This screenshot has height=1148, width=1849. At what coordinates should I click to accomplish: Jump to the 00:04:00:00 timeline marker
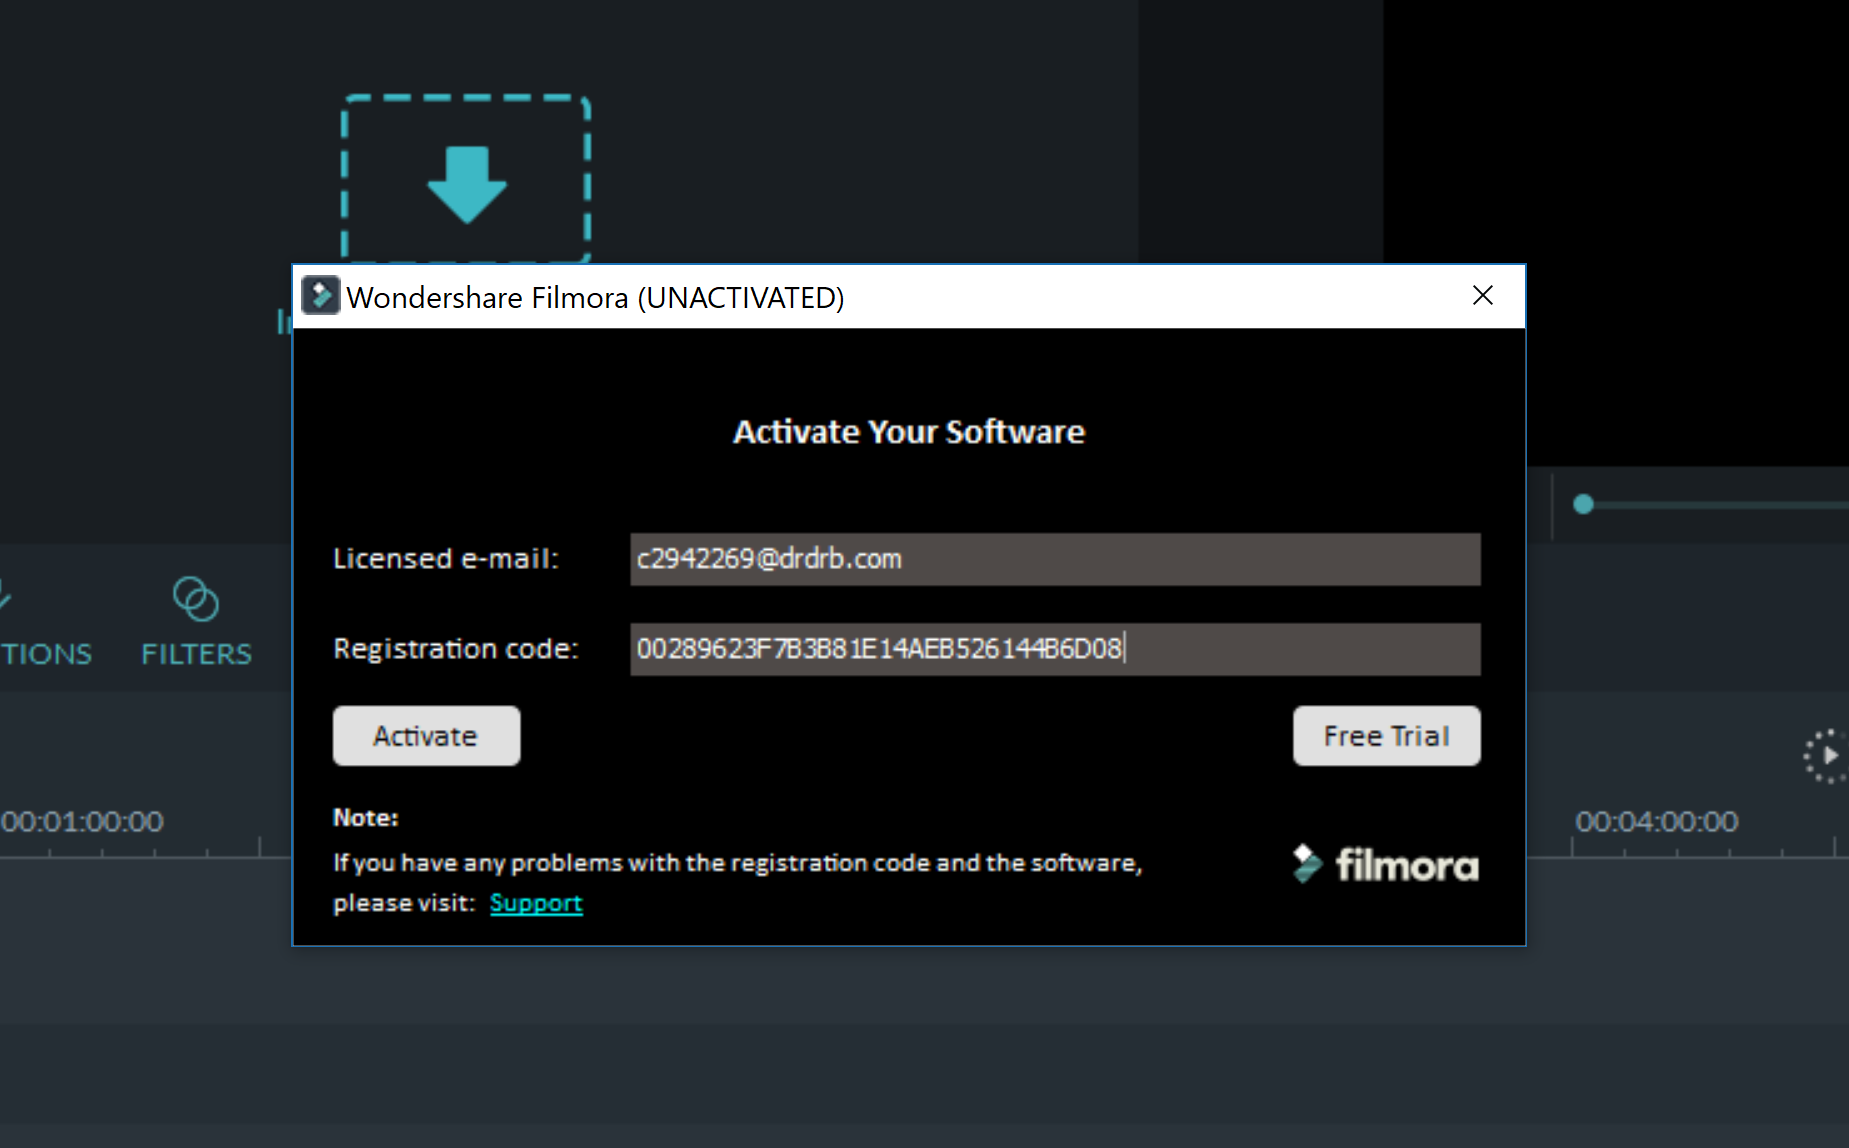click(x=1656, y=822)
